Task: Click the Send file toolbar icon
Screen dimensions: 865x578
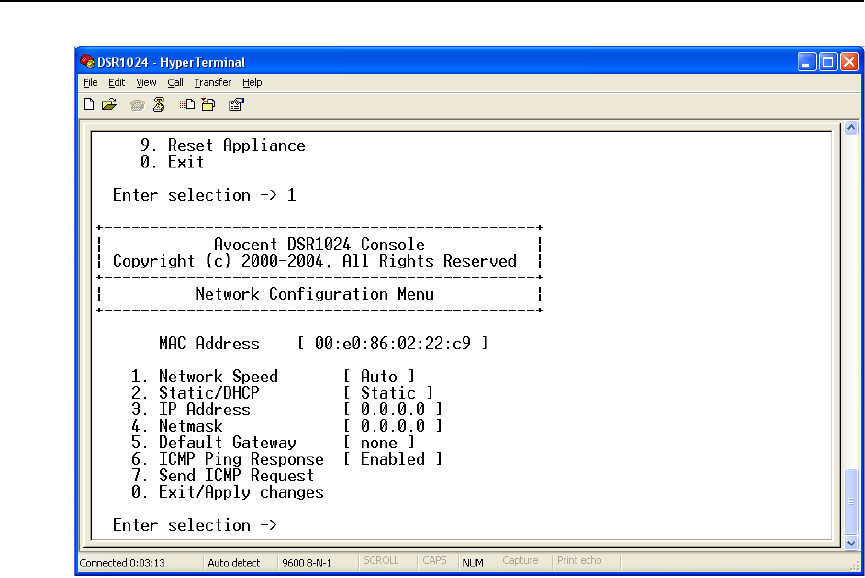Action: point(187,103)
